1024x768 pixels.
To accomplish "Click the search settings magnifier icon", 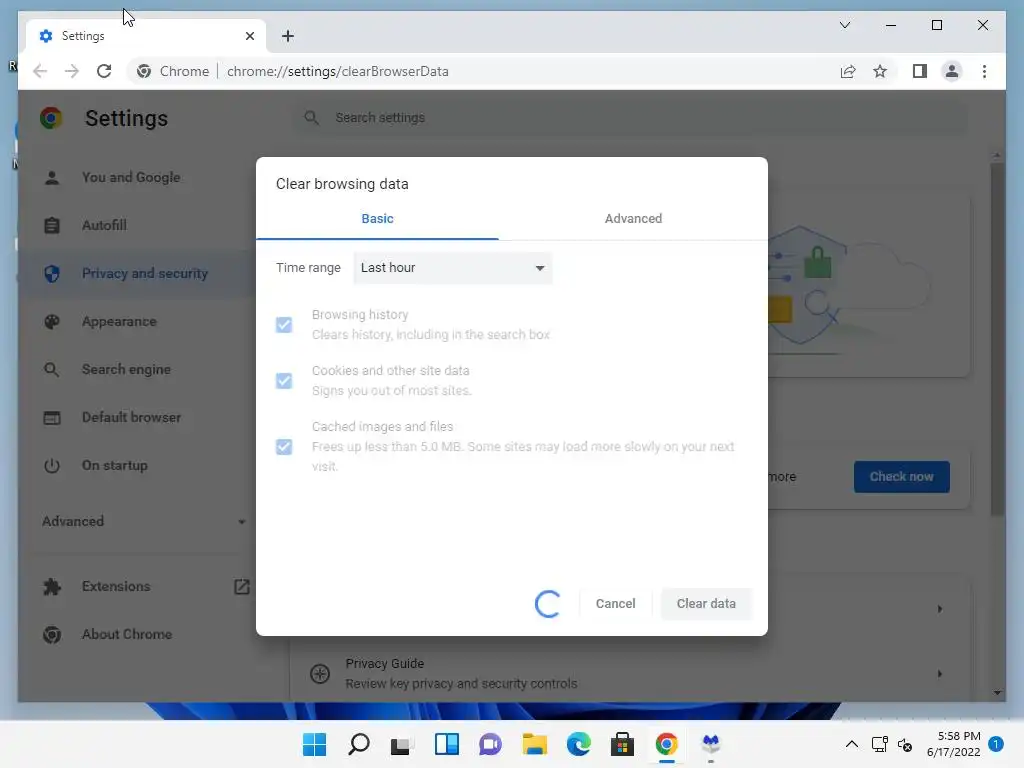I will point(312,118).
